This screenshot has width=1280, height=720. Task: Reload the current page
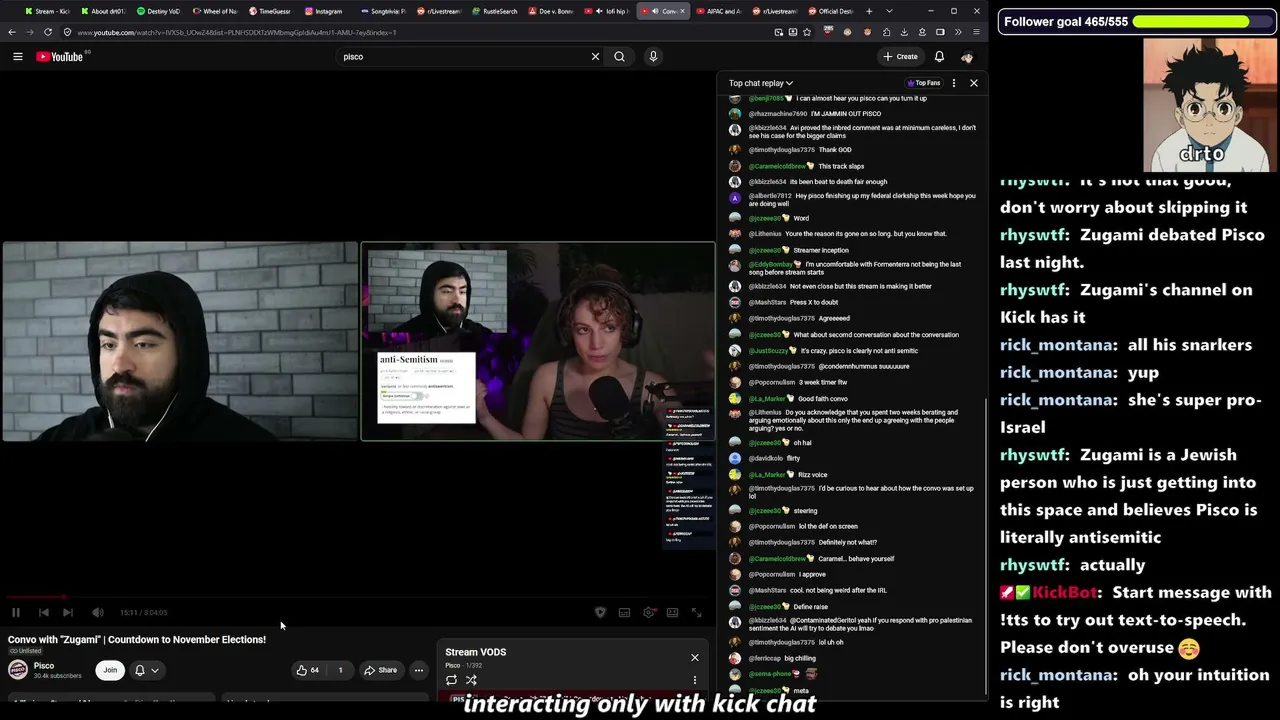(x=48, y=32)
